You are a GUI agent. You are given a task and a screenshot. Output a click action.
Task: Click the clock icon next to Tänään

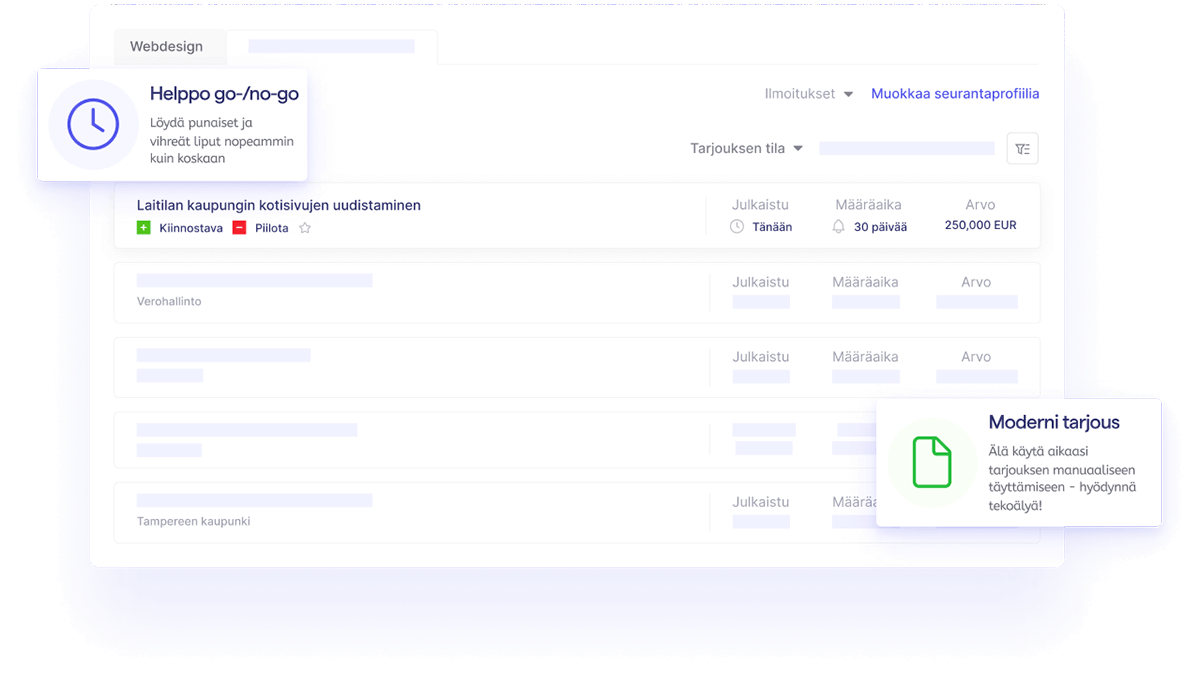point(736,226)
